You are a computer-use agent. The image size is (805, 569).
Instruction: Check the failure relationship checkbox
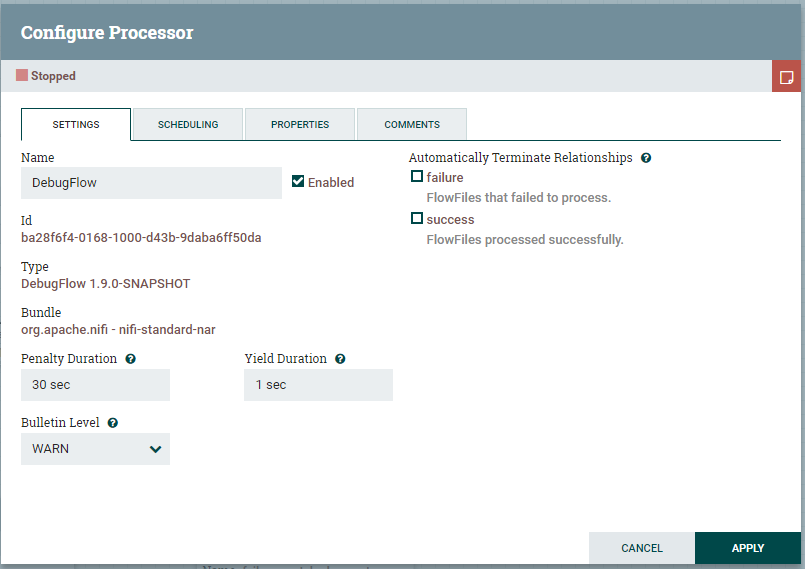pyautogui.click(x=417, y=177)
